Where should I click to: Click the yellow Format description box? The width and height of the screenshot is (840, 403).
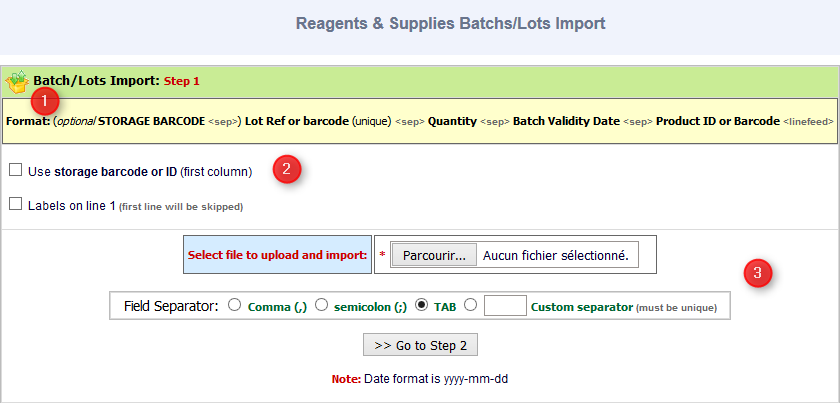[420, 121]
